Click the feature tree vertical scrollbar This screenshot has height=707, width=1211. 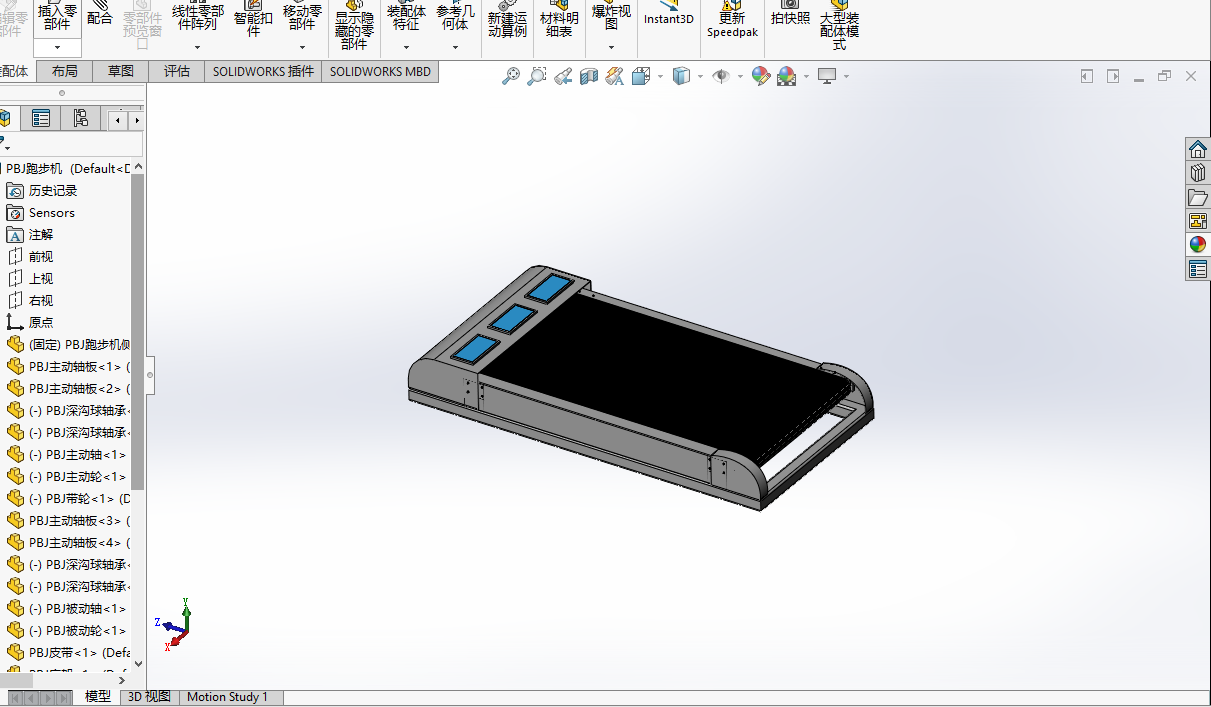pyautogui.click(x=138, y=330)
